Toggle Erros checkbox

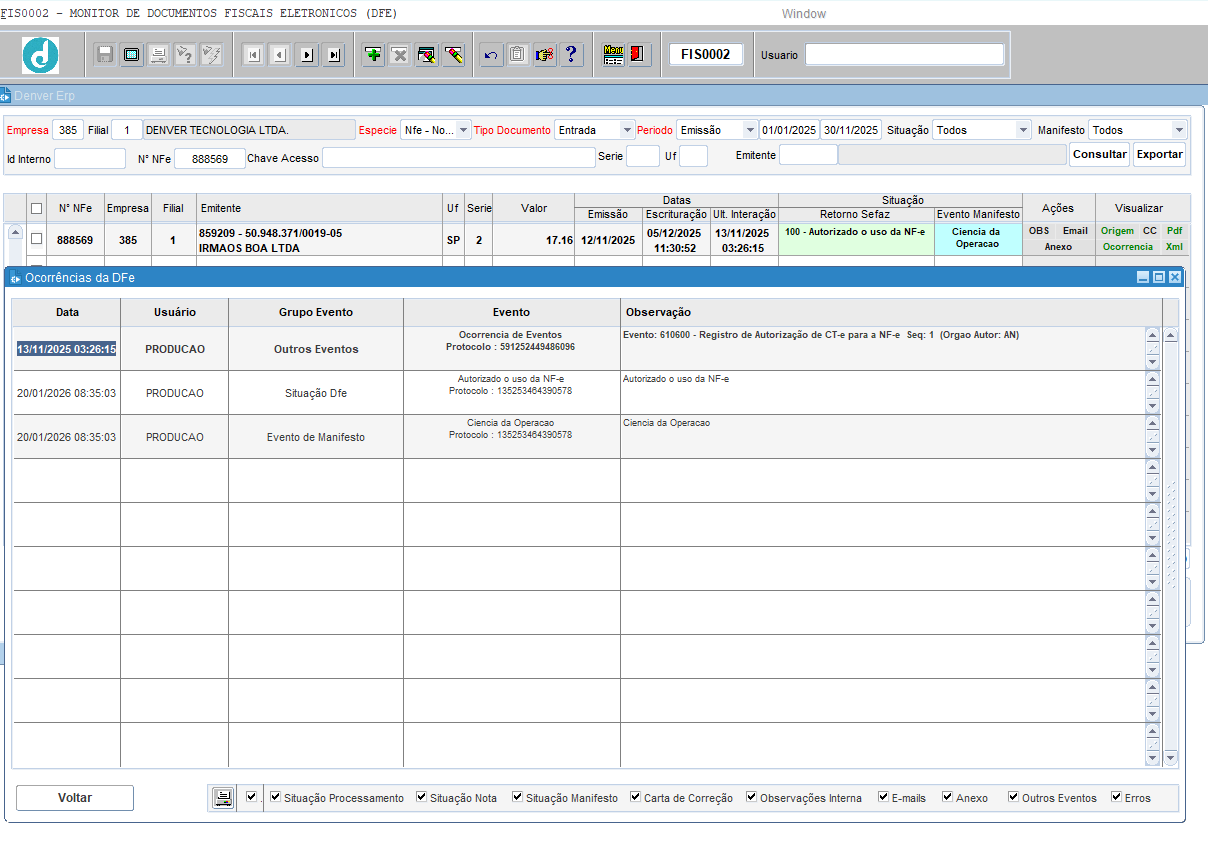coord(1117,797)
